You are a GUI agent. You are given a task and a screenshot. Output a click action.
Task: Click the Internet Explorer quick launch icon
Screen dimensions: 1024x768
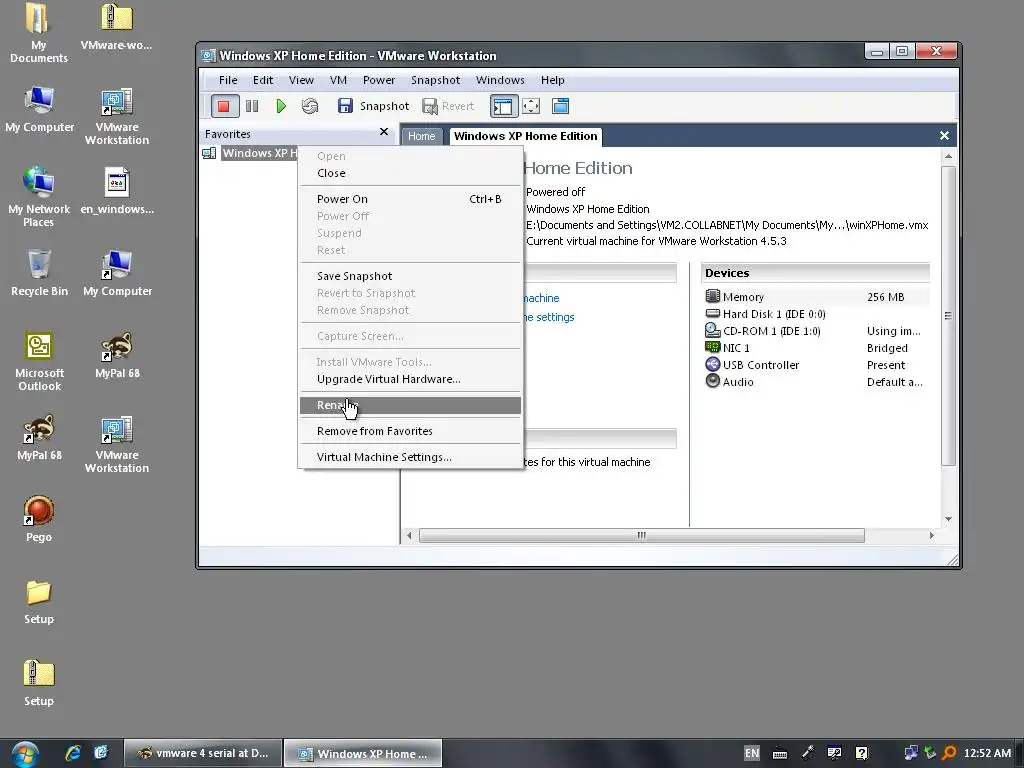[x=72, y=753]
